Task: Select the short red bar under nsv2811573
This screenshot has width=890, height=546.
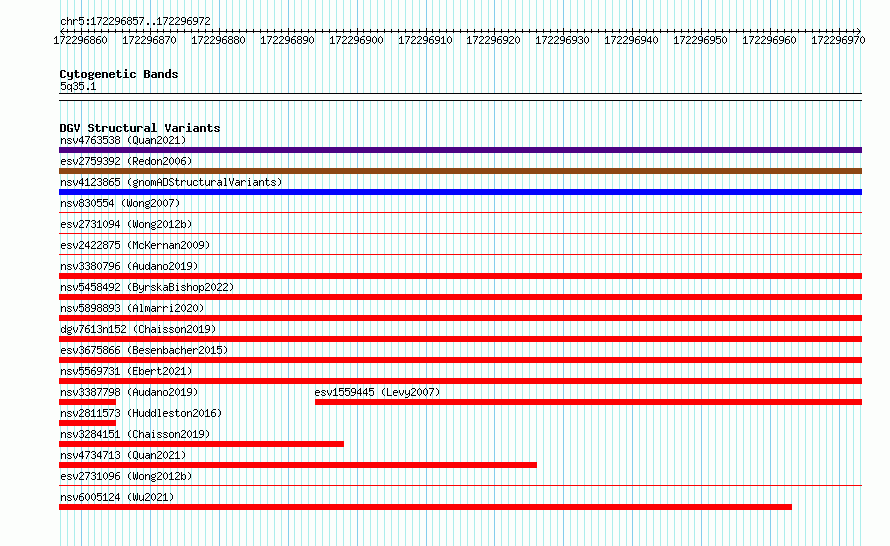Action: (87, 423)
